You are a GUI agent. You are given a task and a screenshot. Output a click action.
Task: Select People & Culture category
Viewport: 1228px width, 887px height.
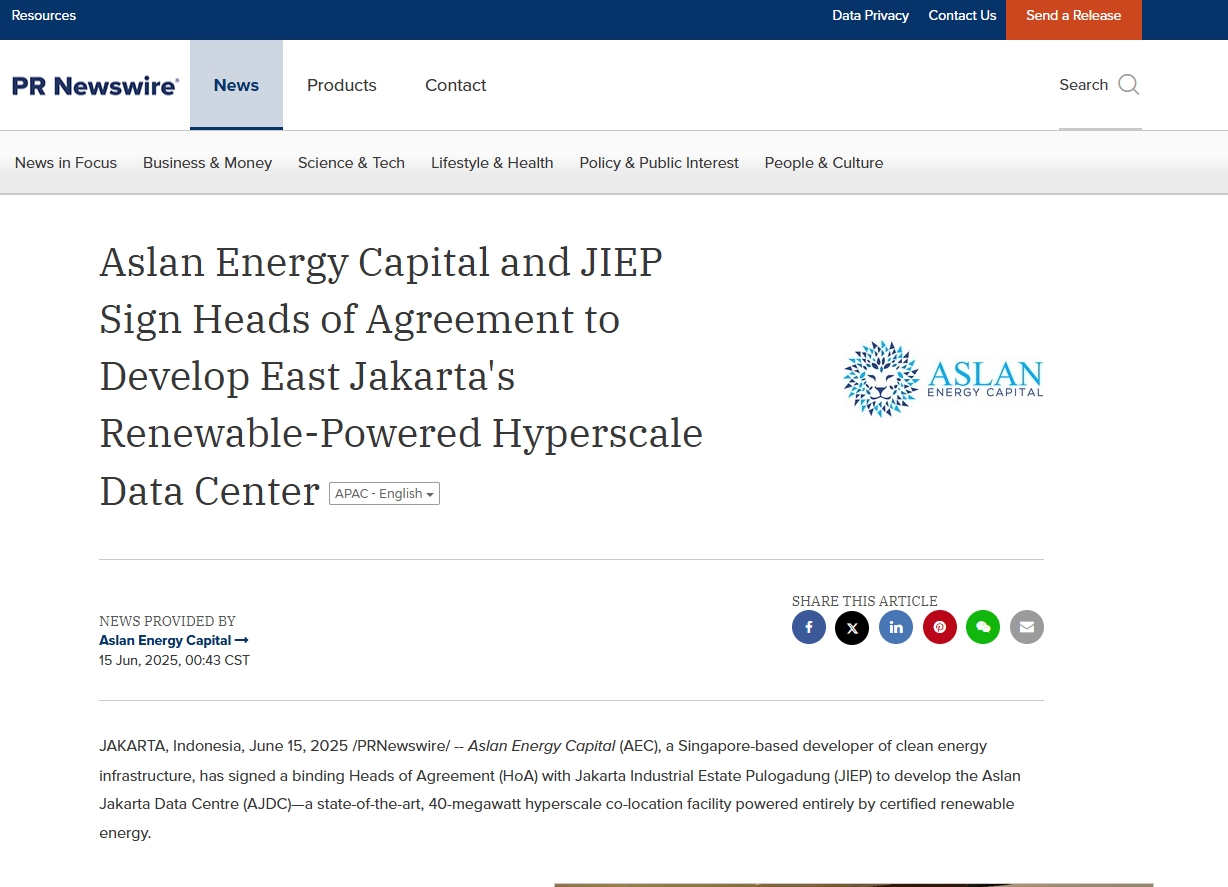click(x=824, y=163)
